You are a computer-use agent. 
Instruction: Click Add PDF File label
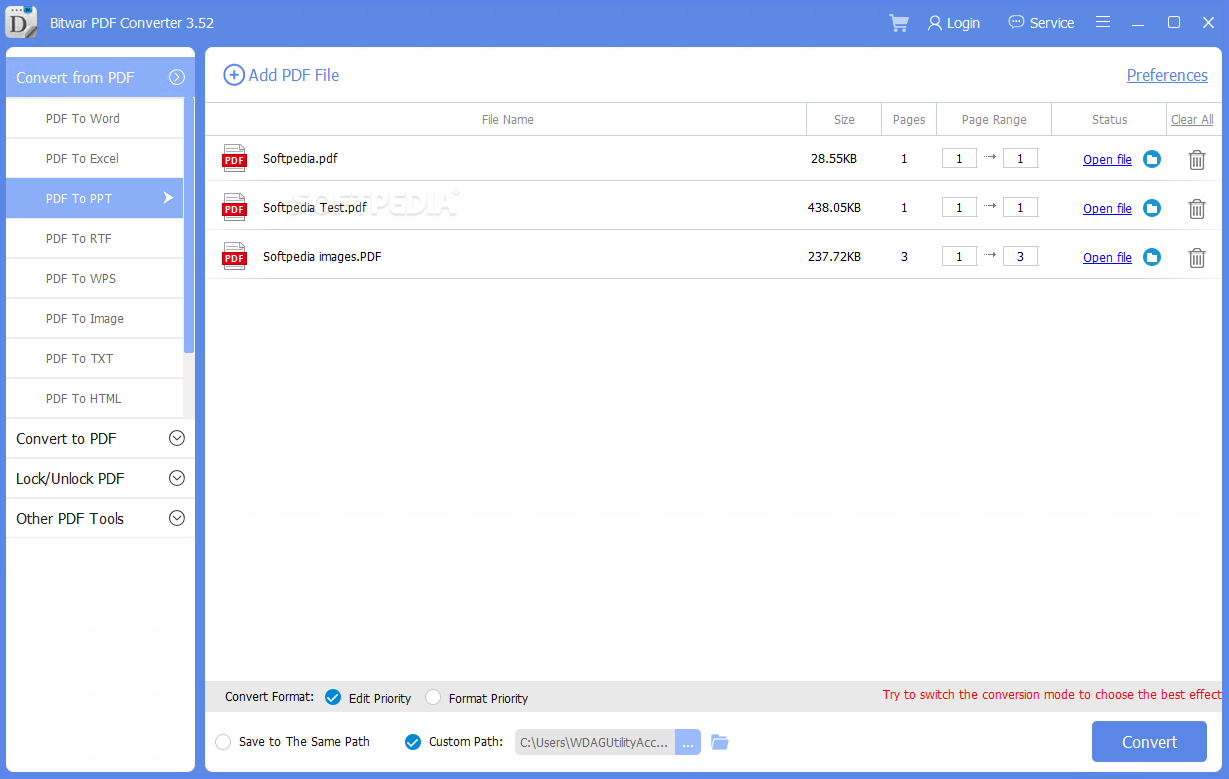click(294, 75)
